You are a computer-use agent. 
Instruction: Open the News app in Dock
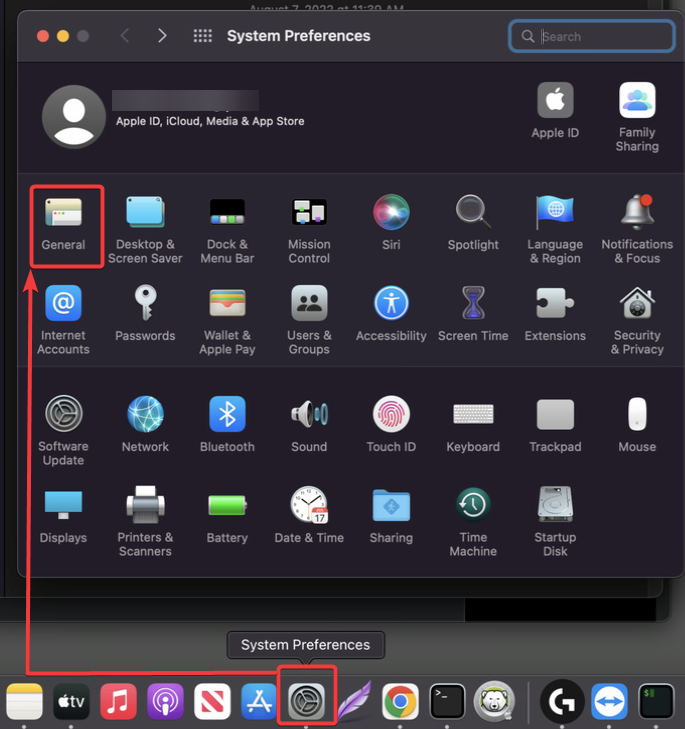[x=212, y=701]
